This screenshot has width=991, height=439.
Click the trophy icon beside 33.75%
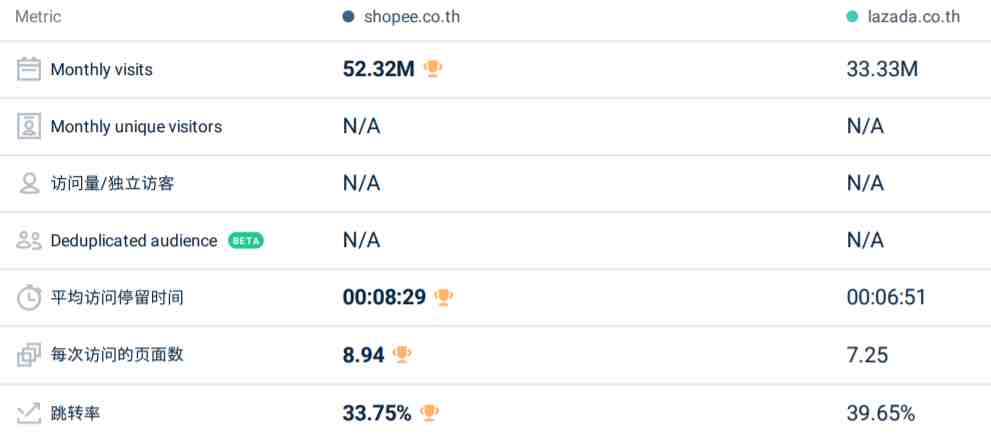[x=429, y=413]
